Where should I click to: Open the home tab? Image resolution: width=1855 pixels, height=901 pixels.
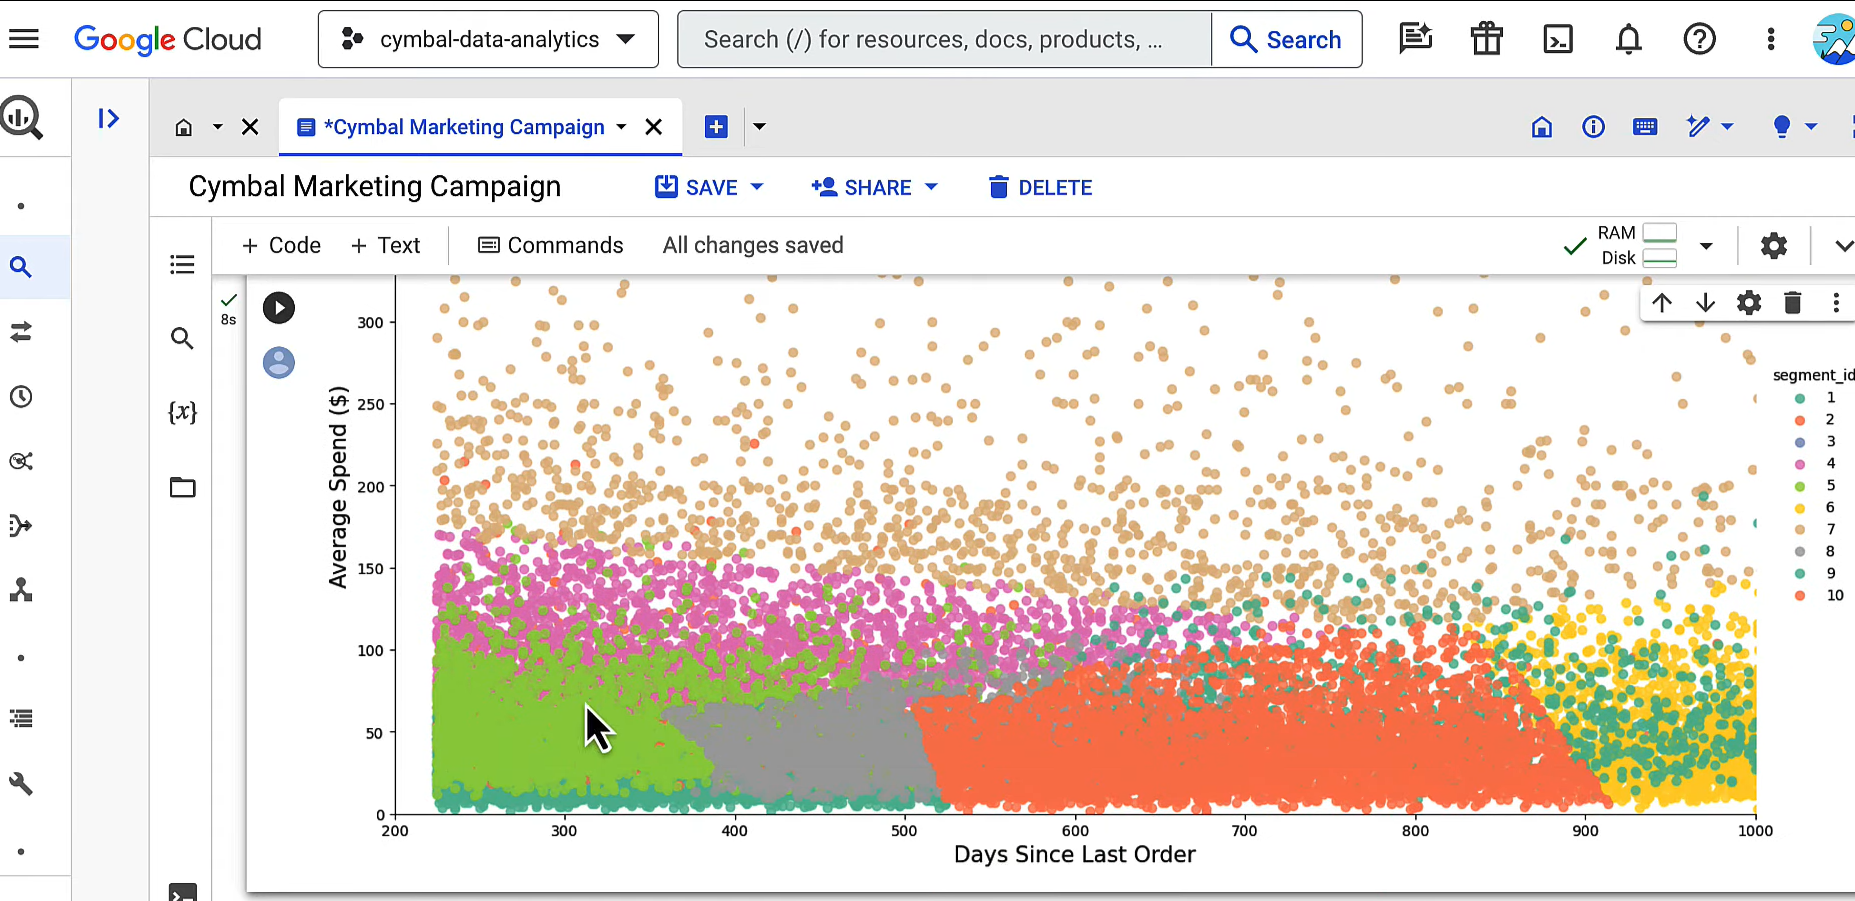pyautogui.click(x=184, y=127)
